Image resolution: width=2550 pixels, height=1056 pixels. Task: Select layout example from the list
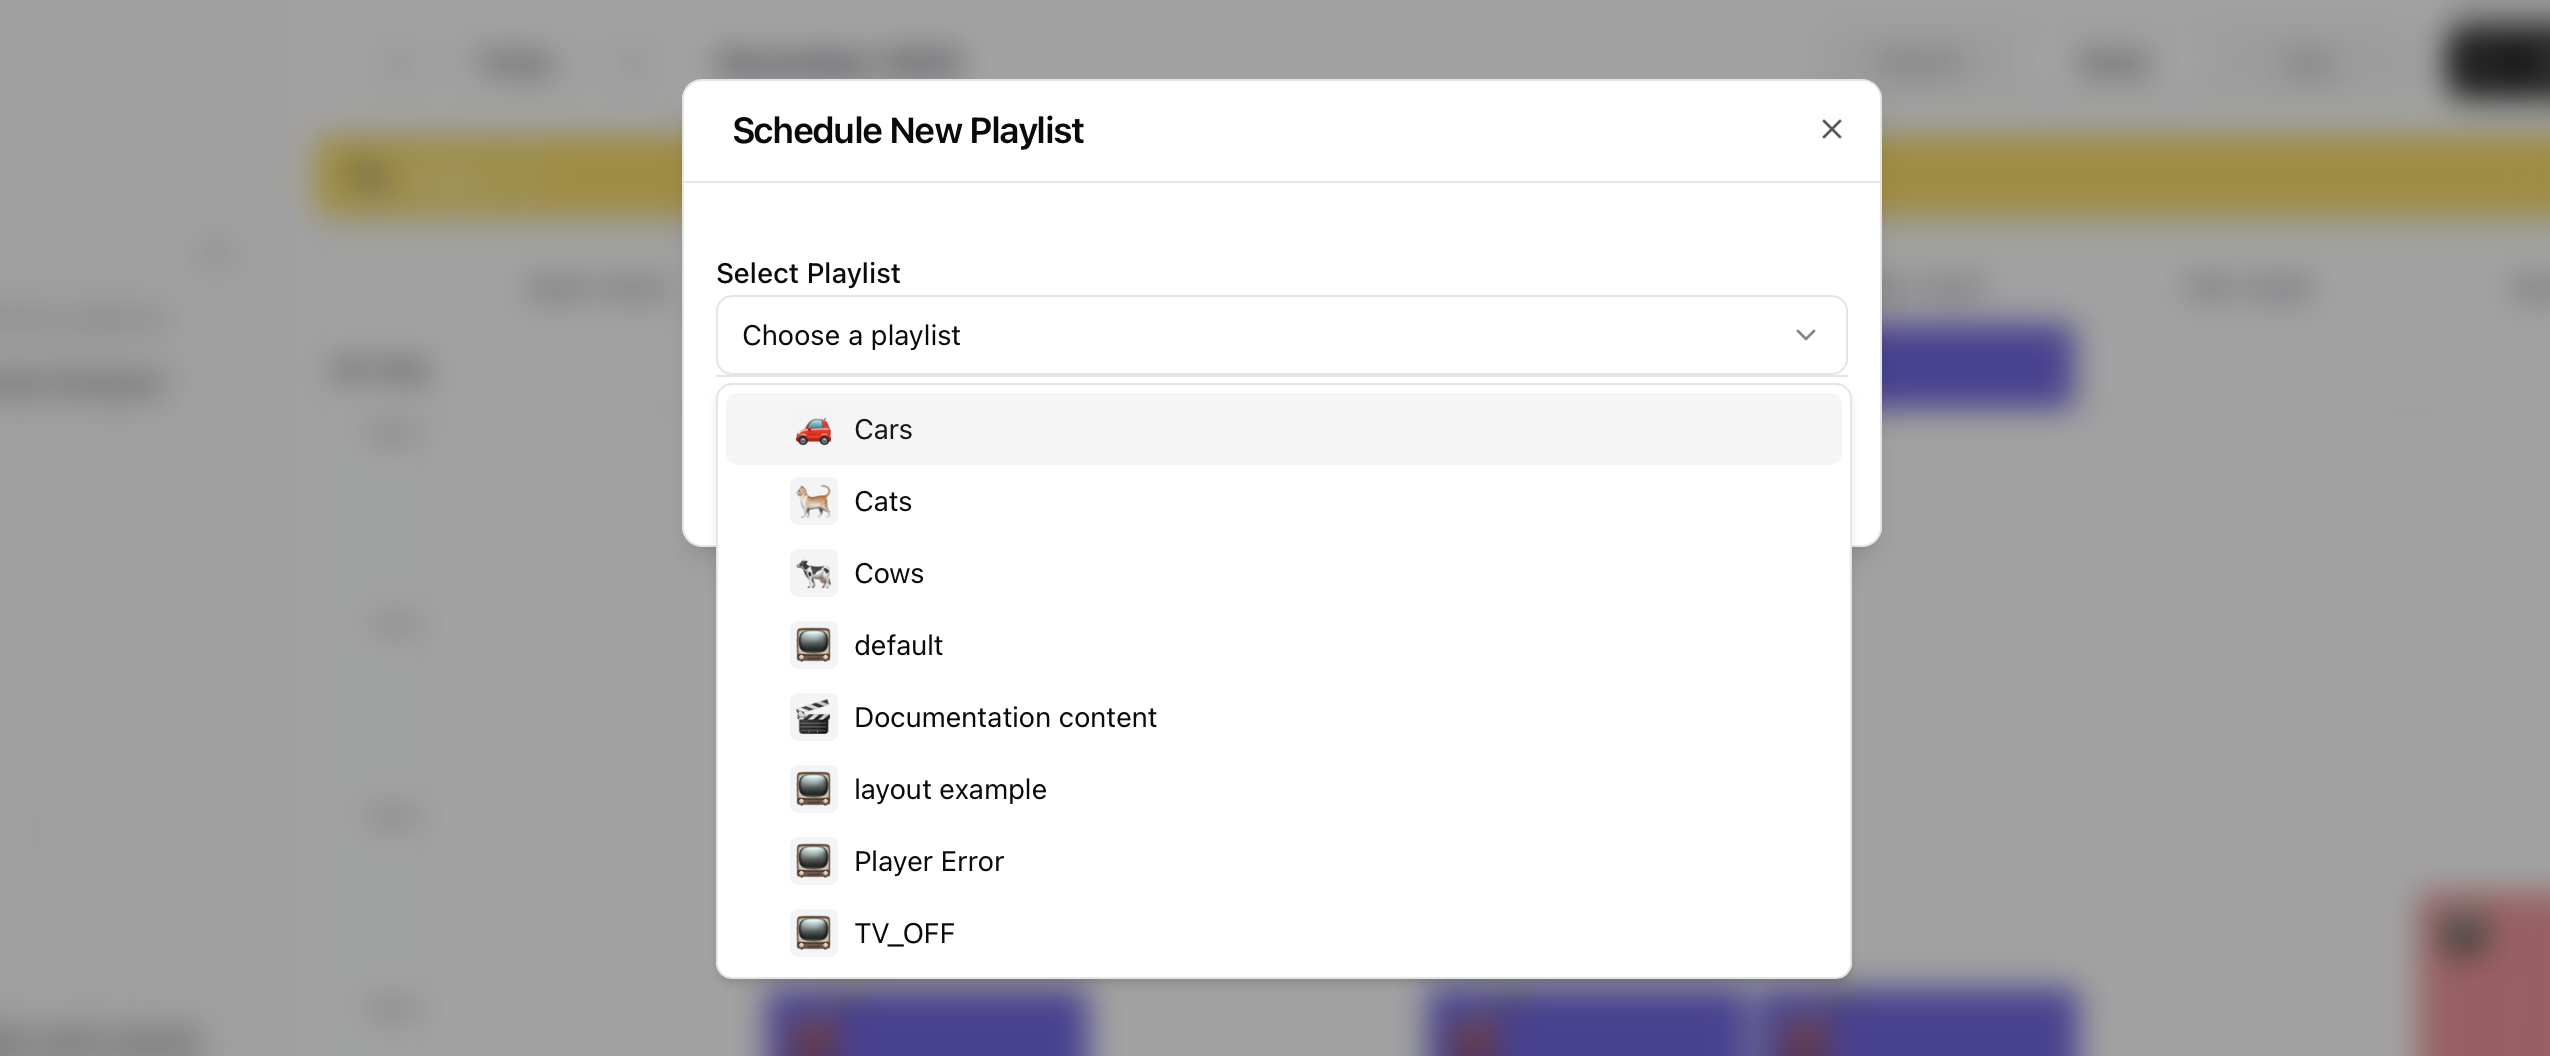(950, 789)
